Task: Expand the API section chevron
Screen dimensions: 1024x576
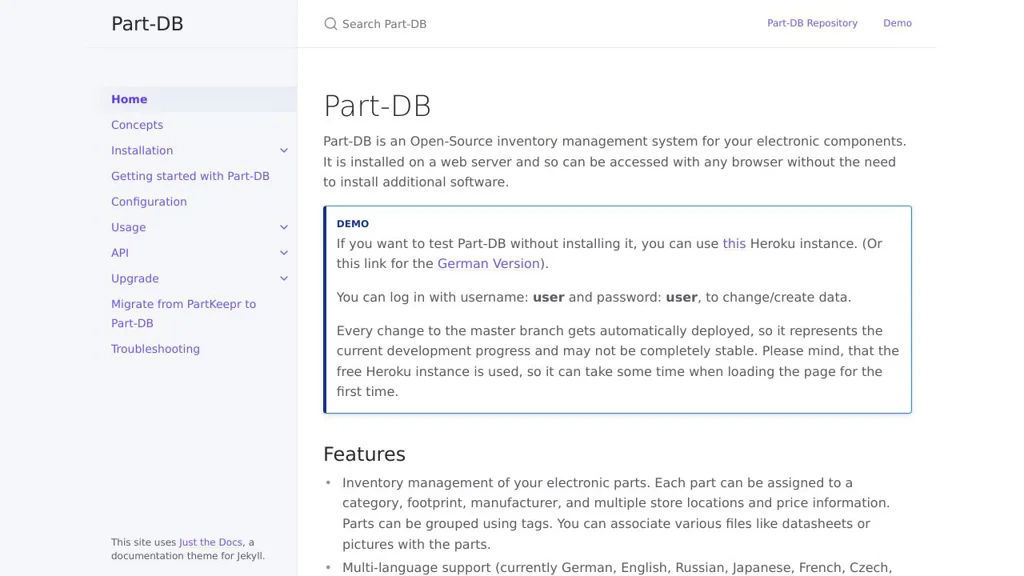Action: tap(284, 253)
